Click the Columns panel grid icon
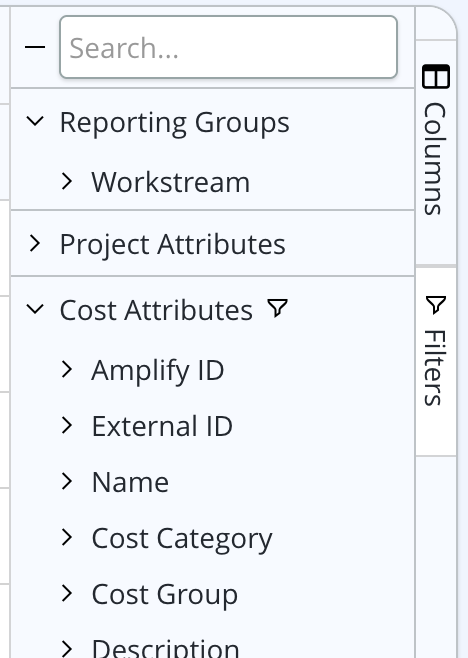 point(436,76)
